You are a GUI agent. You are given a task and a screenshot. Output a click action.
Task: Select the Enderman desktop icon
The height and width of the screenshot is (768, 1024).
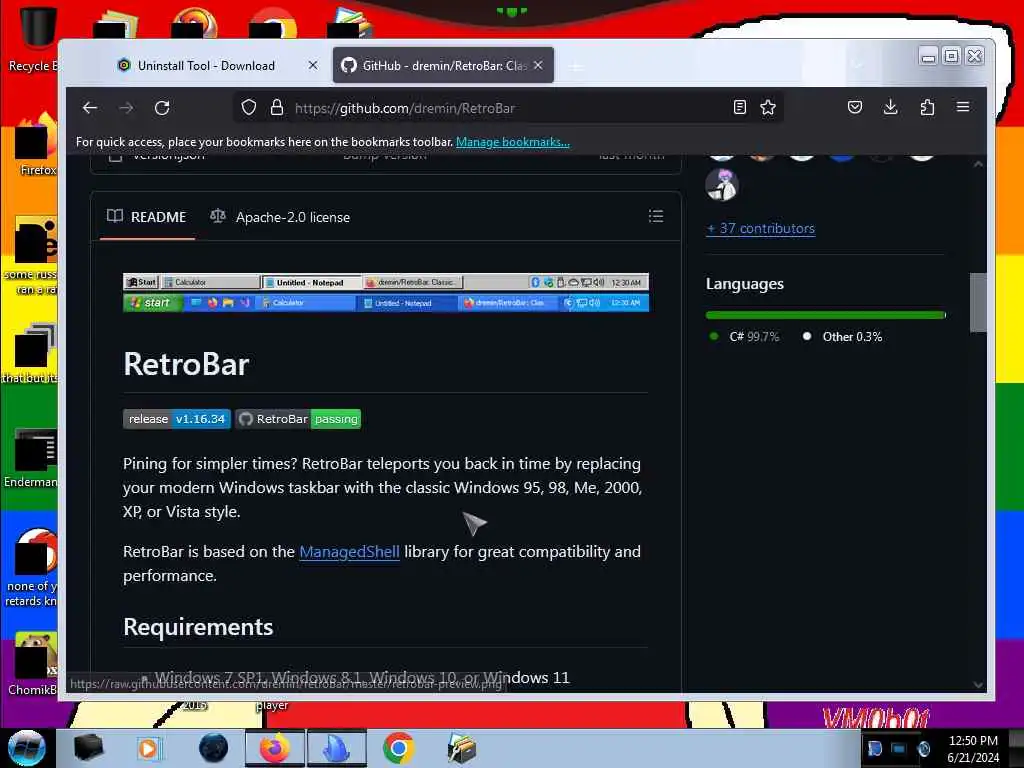coord(31,457)
